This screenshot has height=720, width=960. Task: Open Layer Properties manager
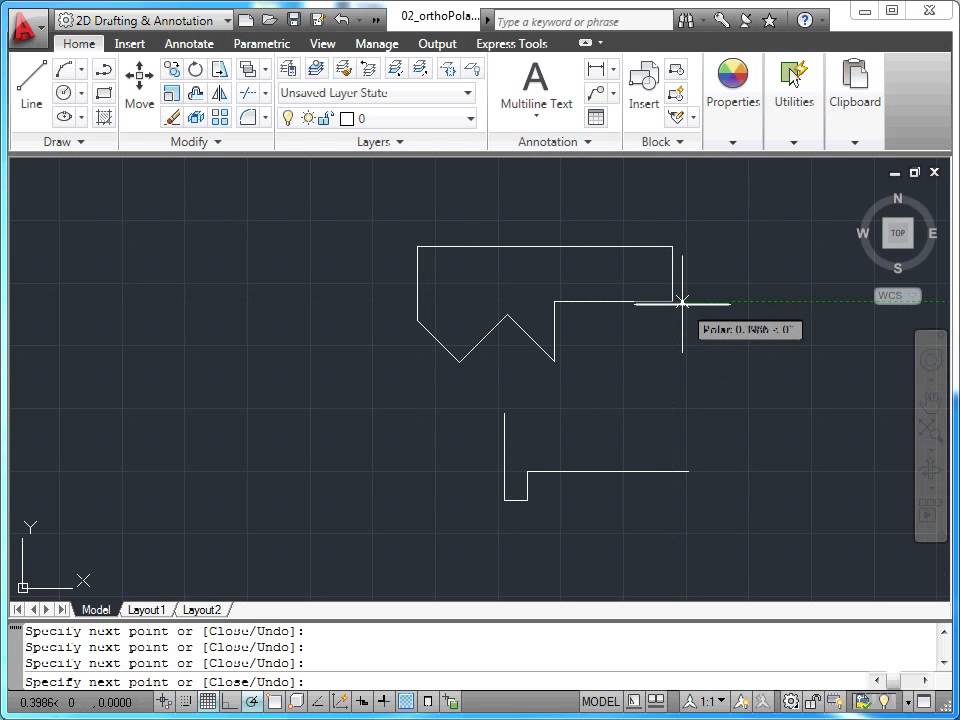pyautogui.click(x=288, y=68)
